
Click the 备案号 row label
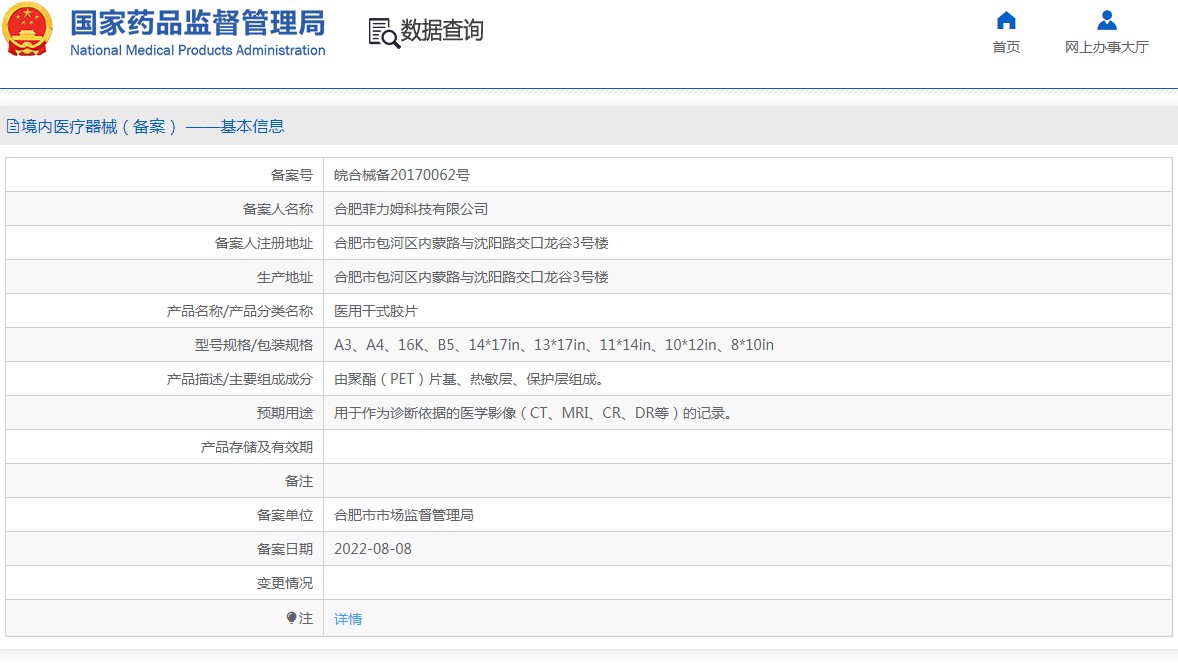pyautogui.click(x=291, y=175)
